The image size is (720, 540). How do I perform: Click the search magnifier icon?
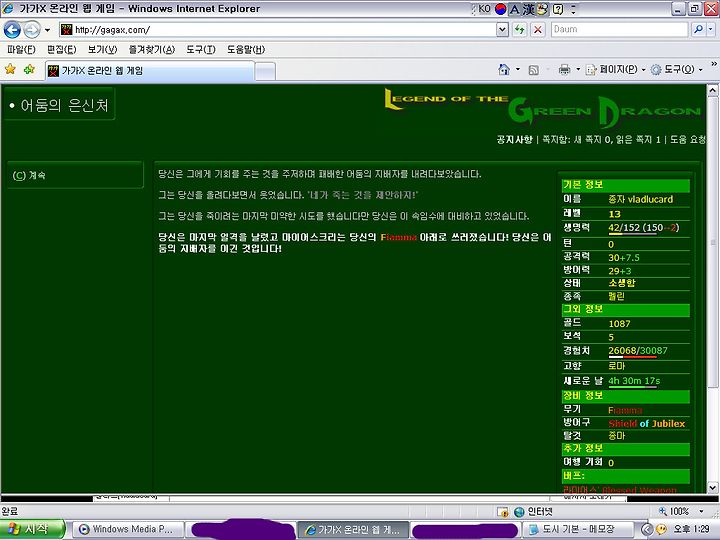point(698,29)
